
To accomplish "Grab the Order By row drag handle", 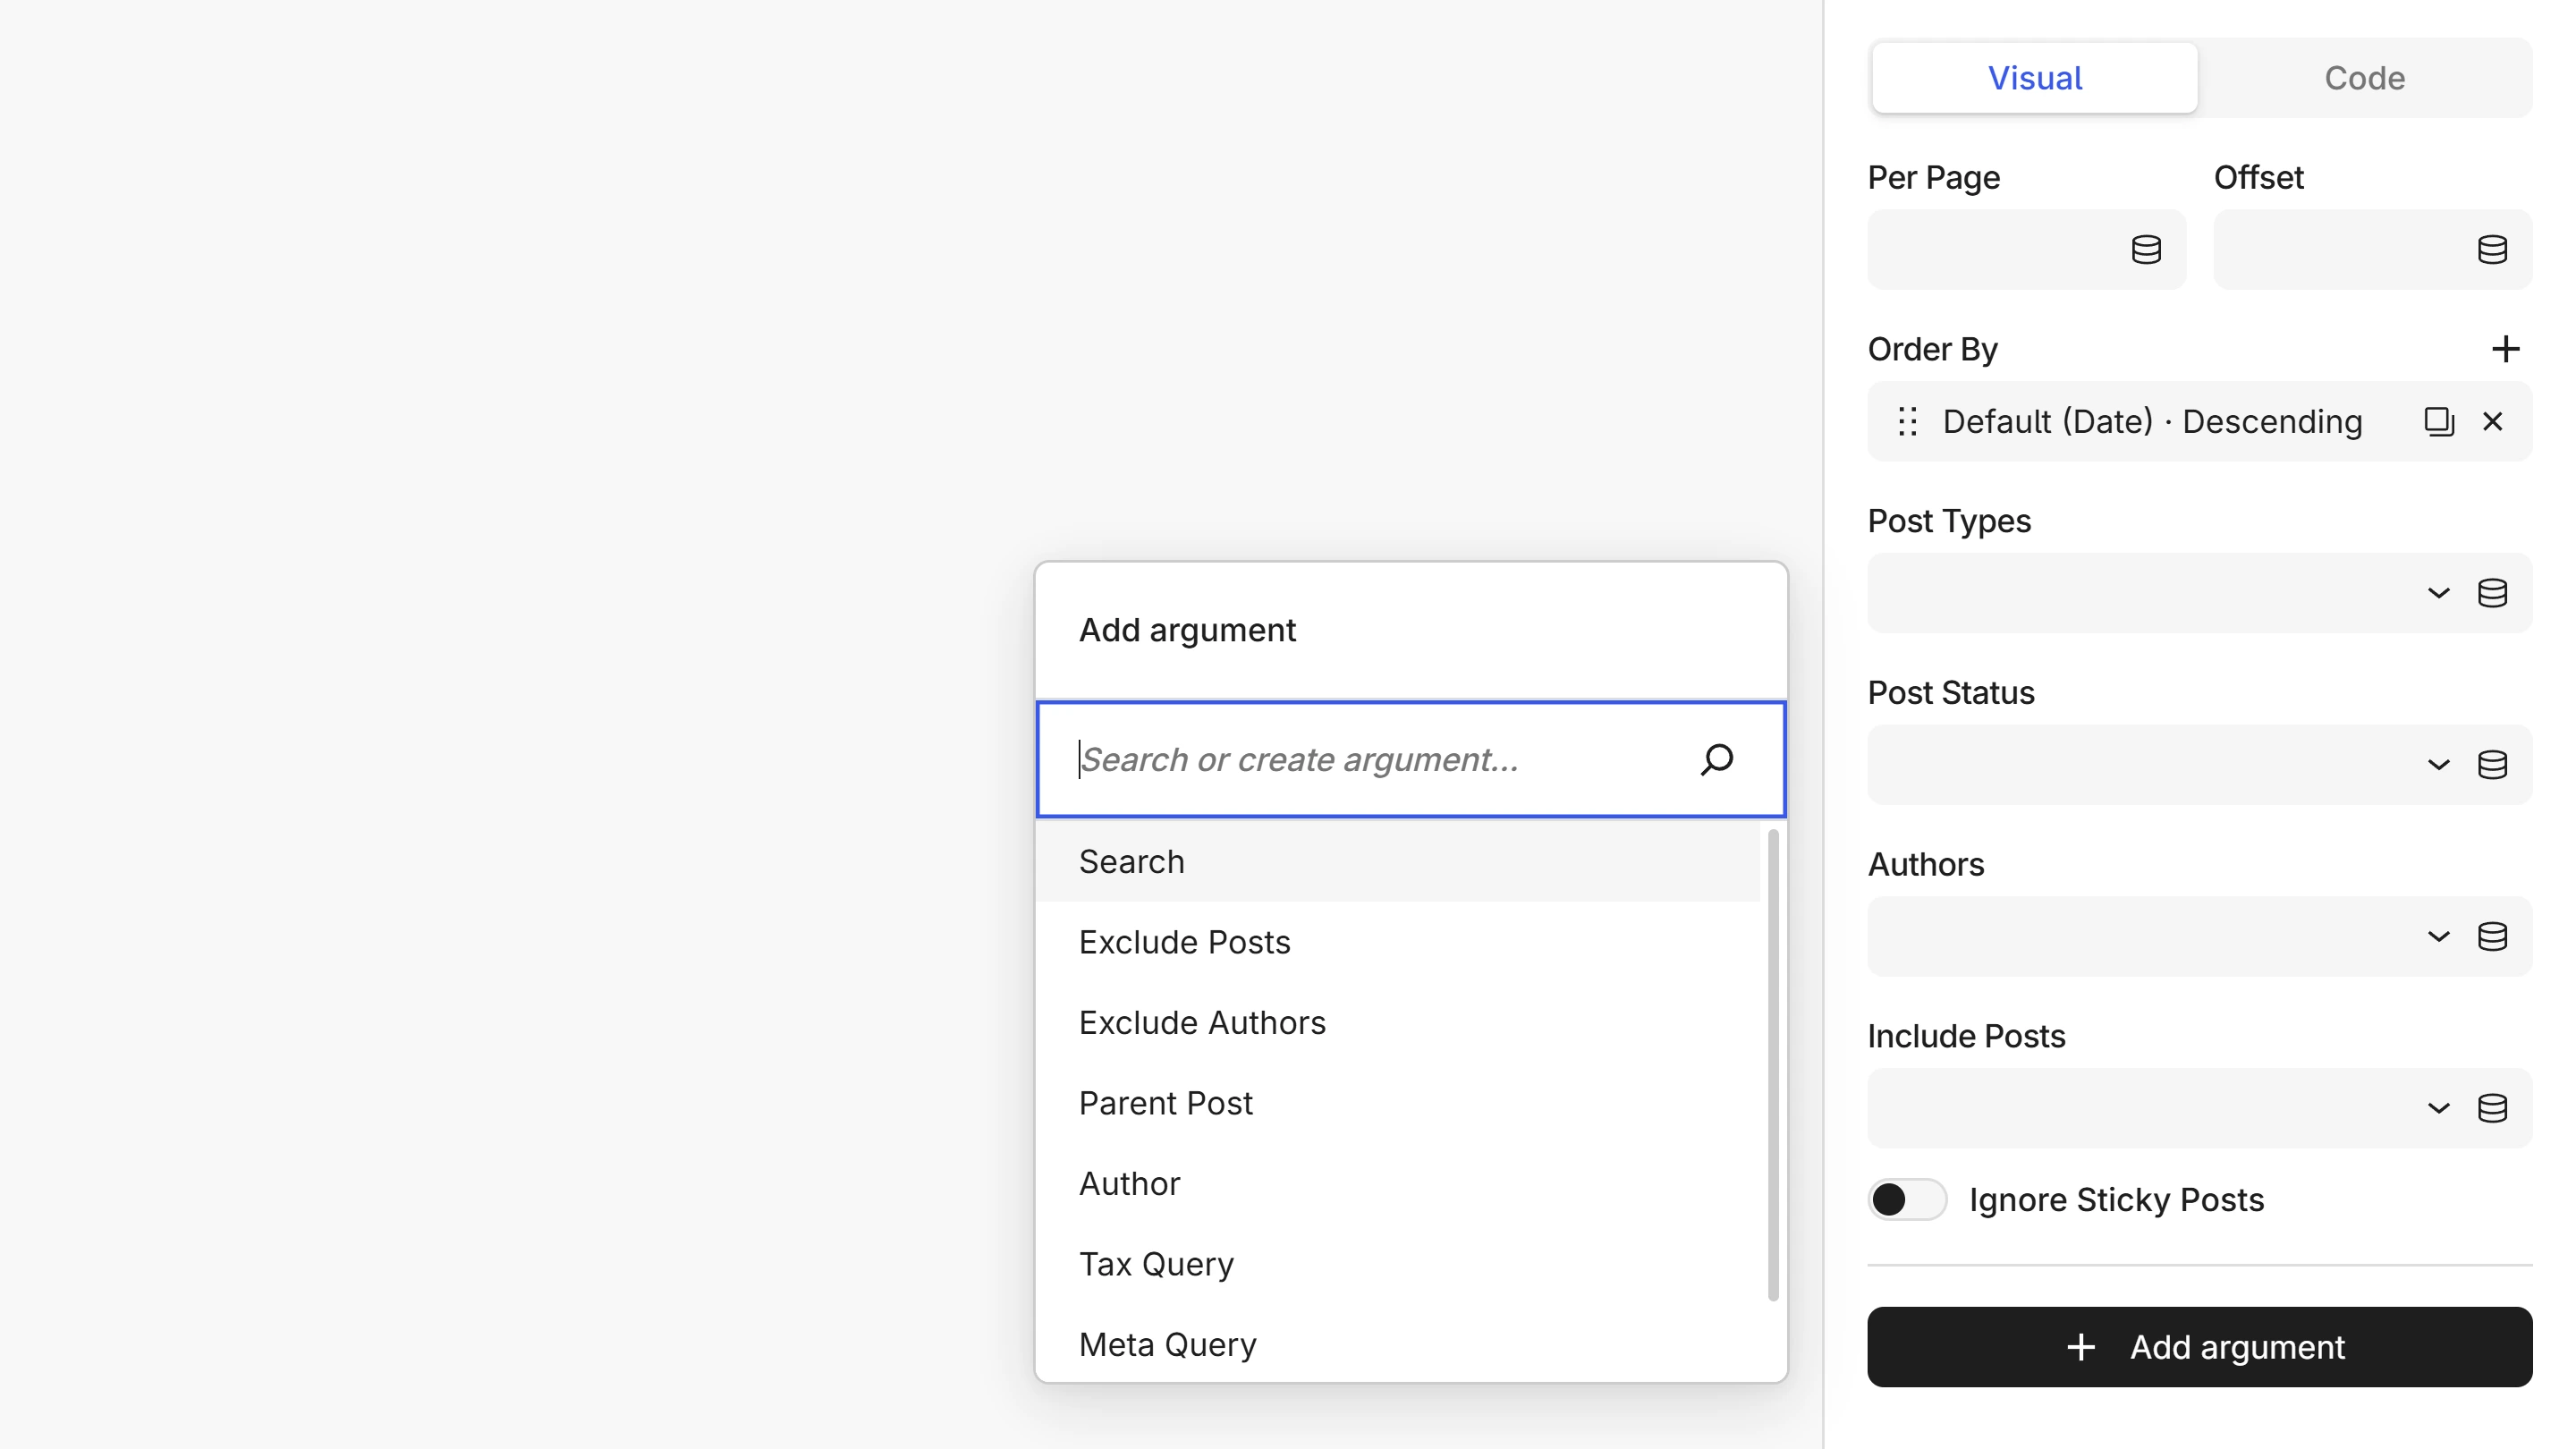I will (1907, 421).
